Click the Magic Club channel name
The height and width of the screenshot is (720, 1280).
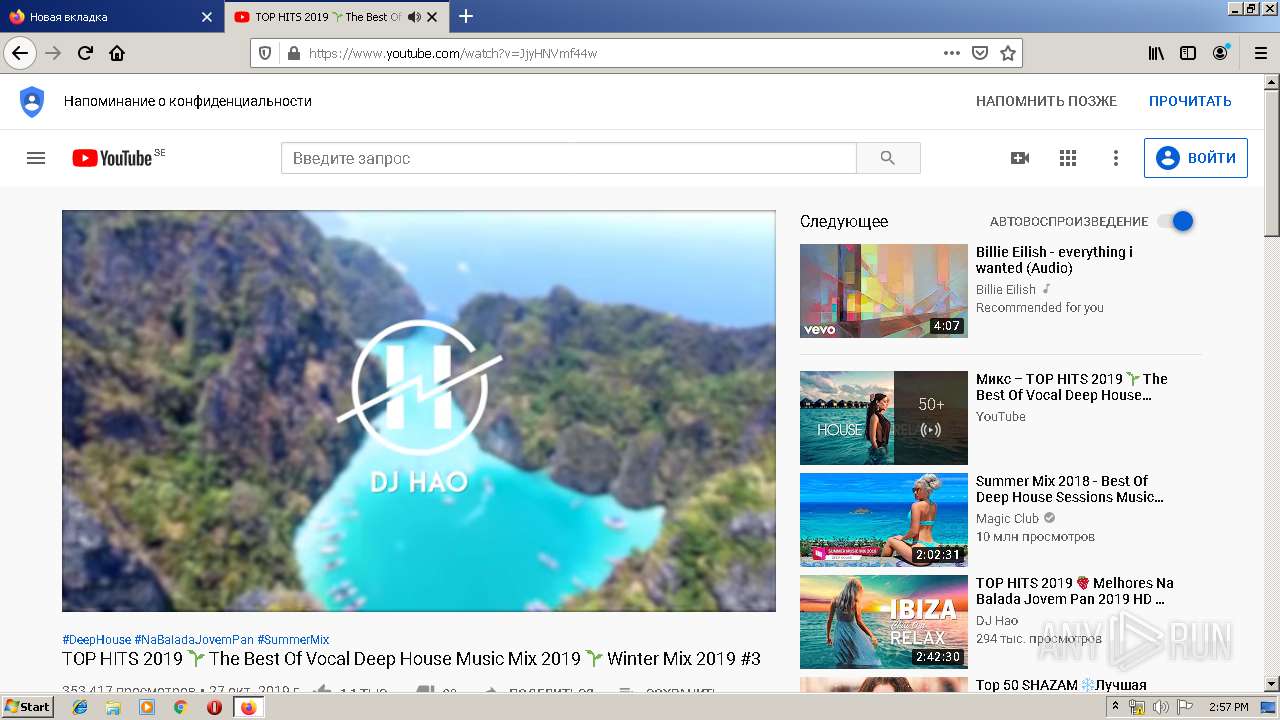tap(1007, 519)
